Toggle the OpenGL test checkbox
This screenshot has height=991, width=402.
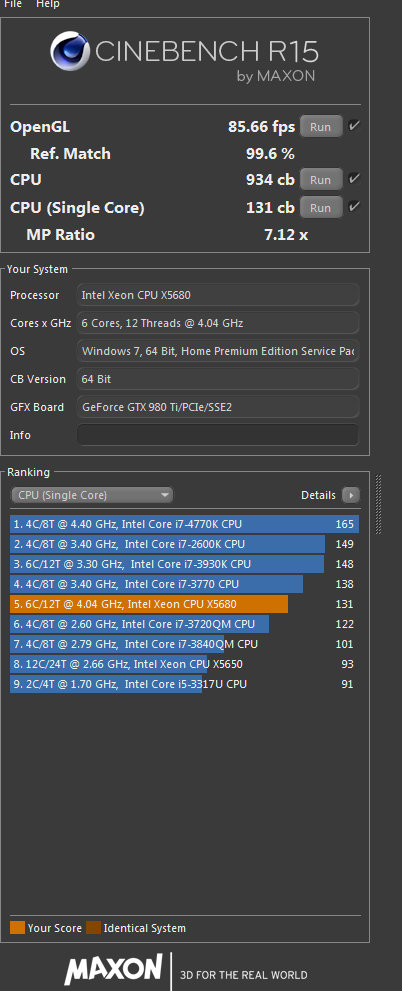354,126
